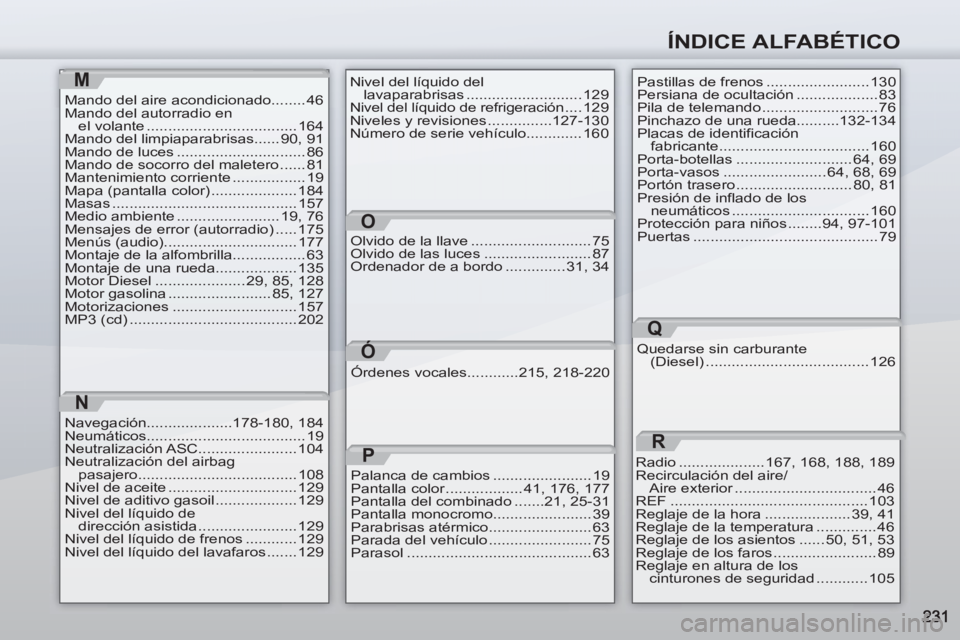This screenshot has width=960, height=640.
Task: Select entry Pila de telemando 76
Action: coord(767,108)
